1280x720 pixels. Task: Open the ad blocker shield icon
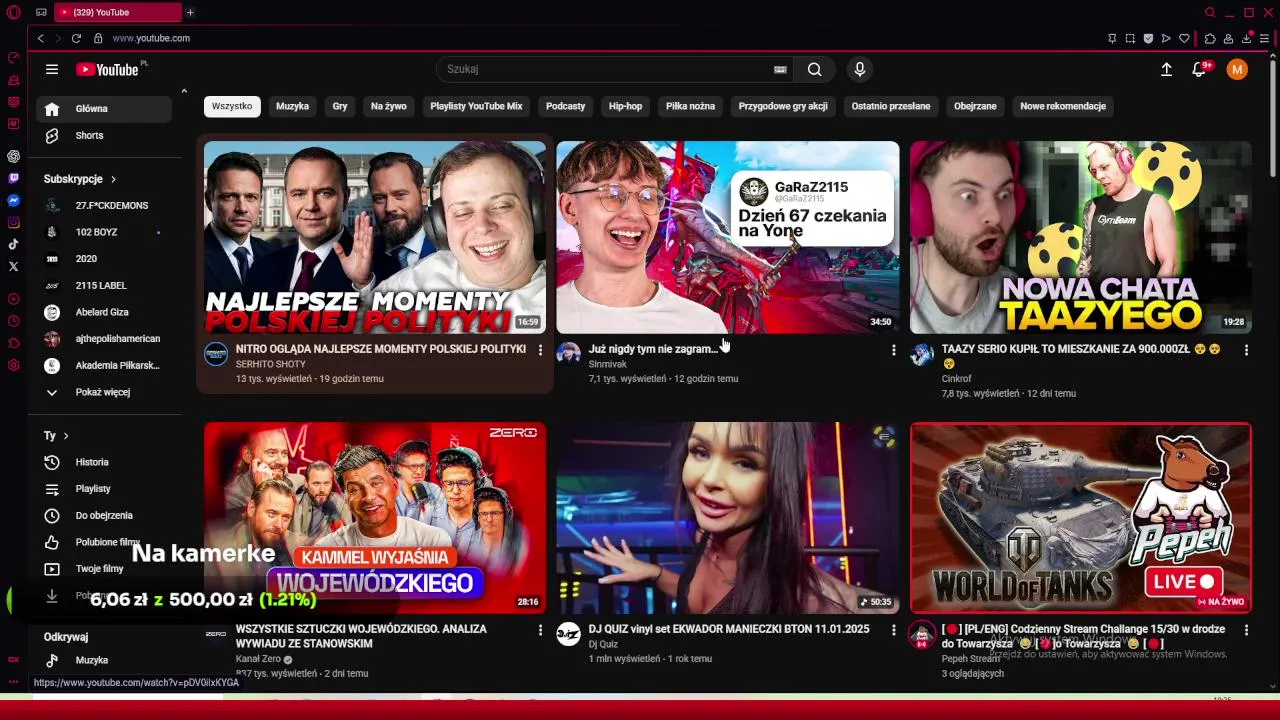tap(1148, 38)
